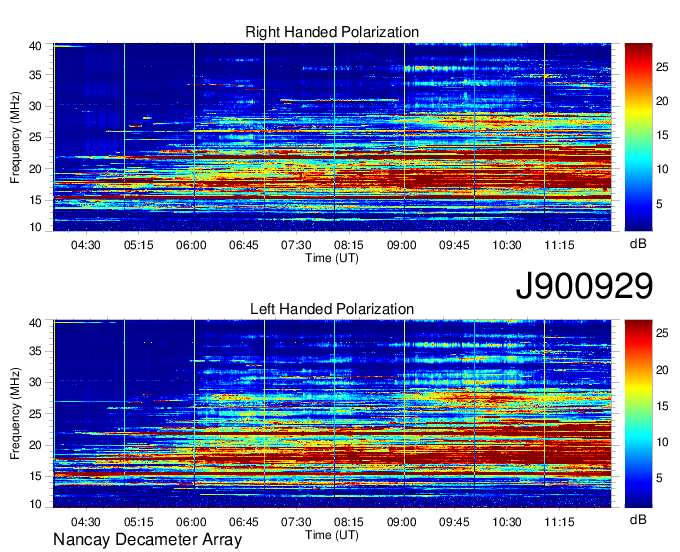Viewport: 680px width, 552px height.
Task: Click the 30 MHz tick of Left Handed plot
Action: 35,382
